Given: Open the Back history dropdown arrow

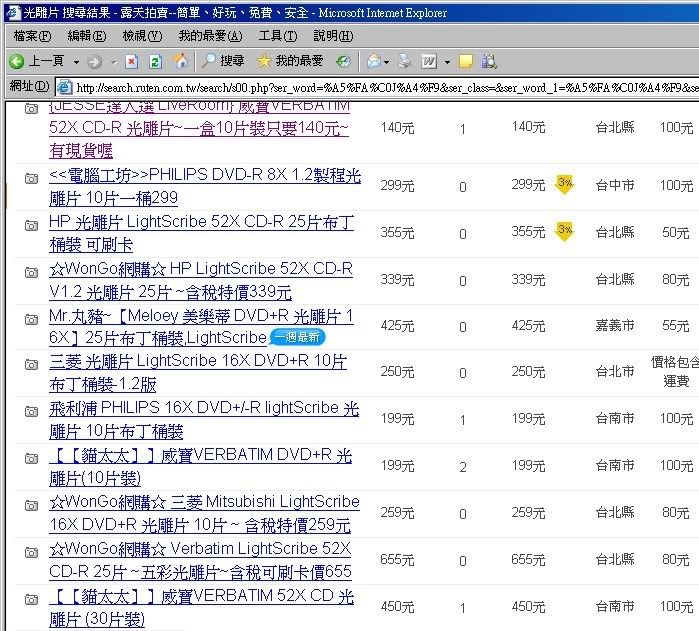Looking at the screenshot, I should coord(76,62).
